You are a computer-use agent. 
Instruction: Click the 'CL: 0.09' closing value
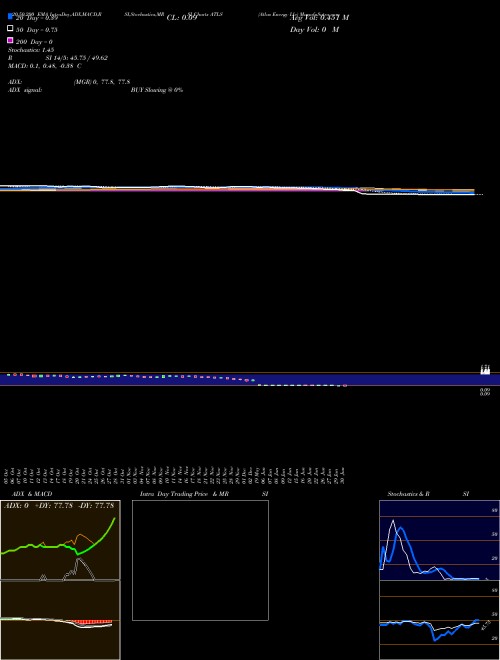click(x=182, y=18)
